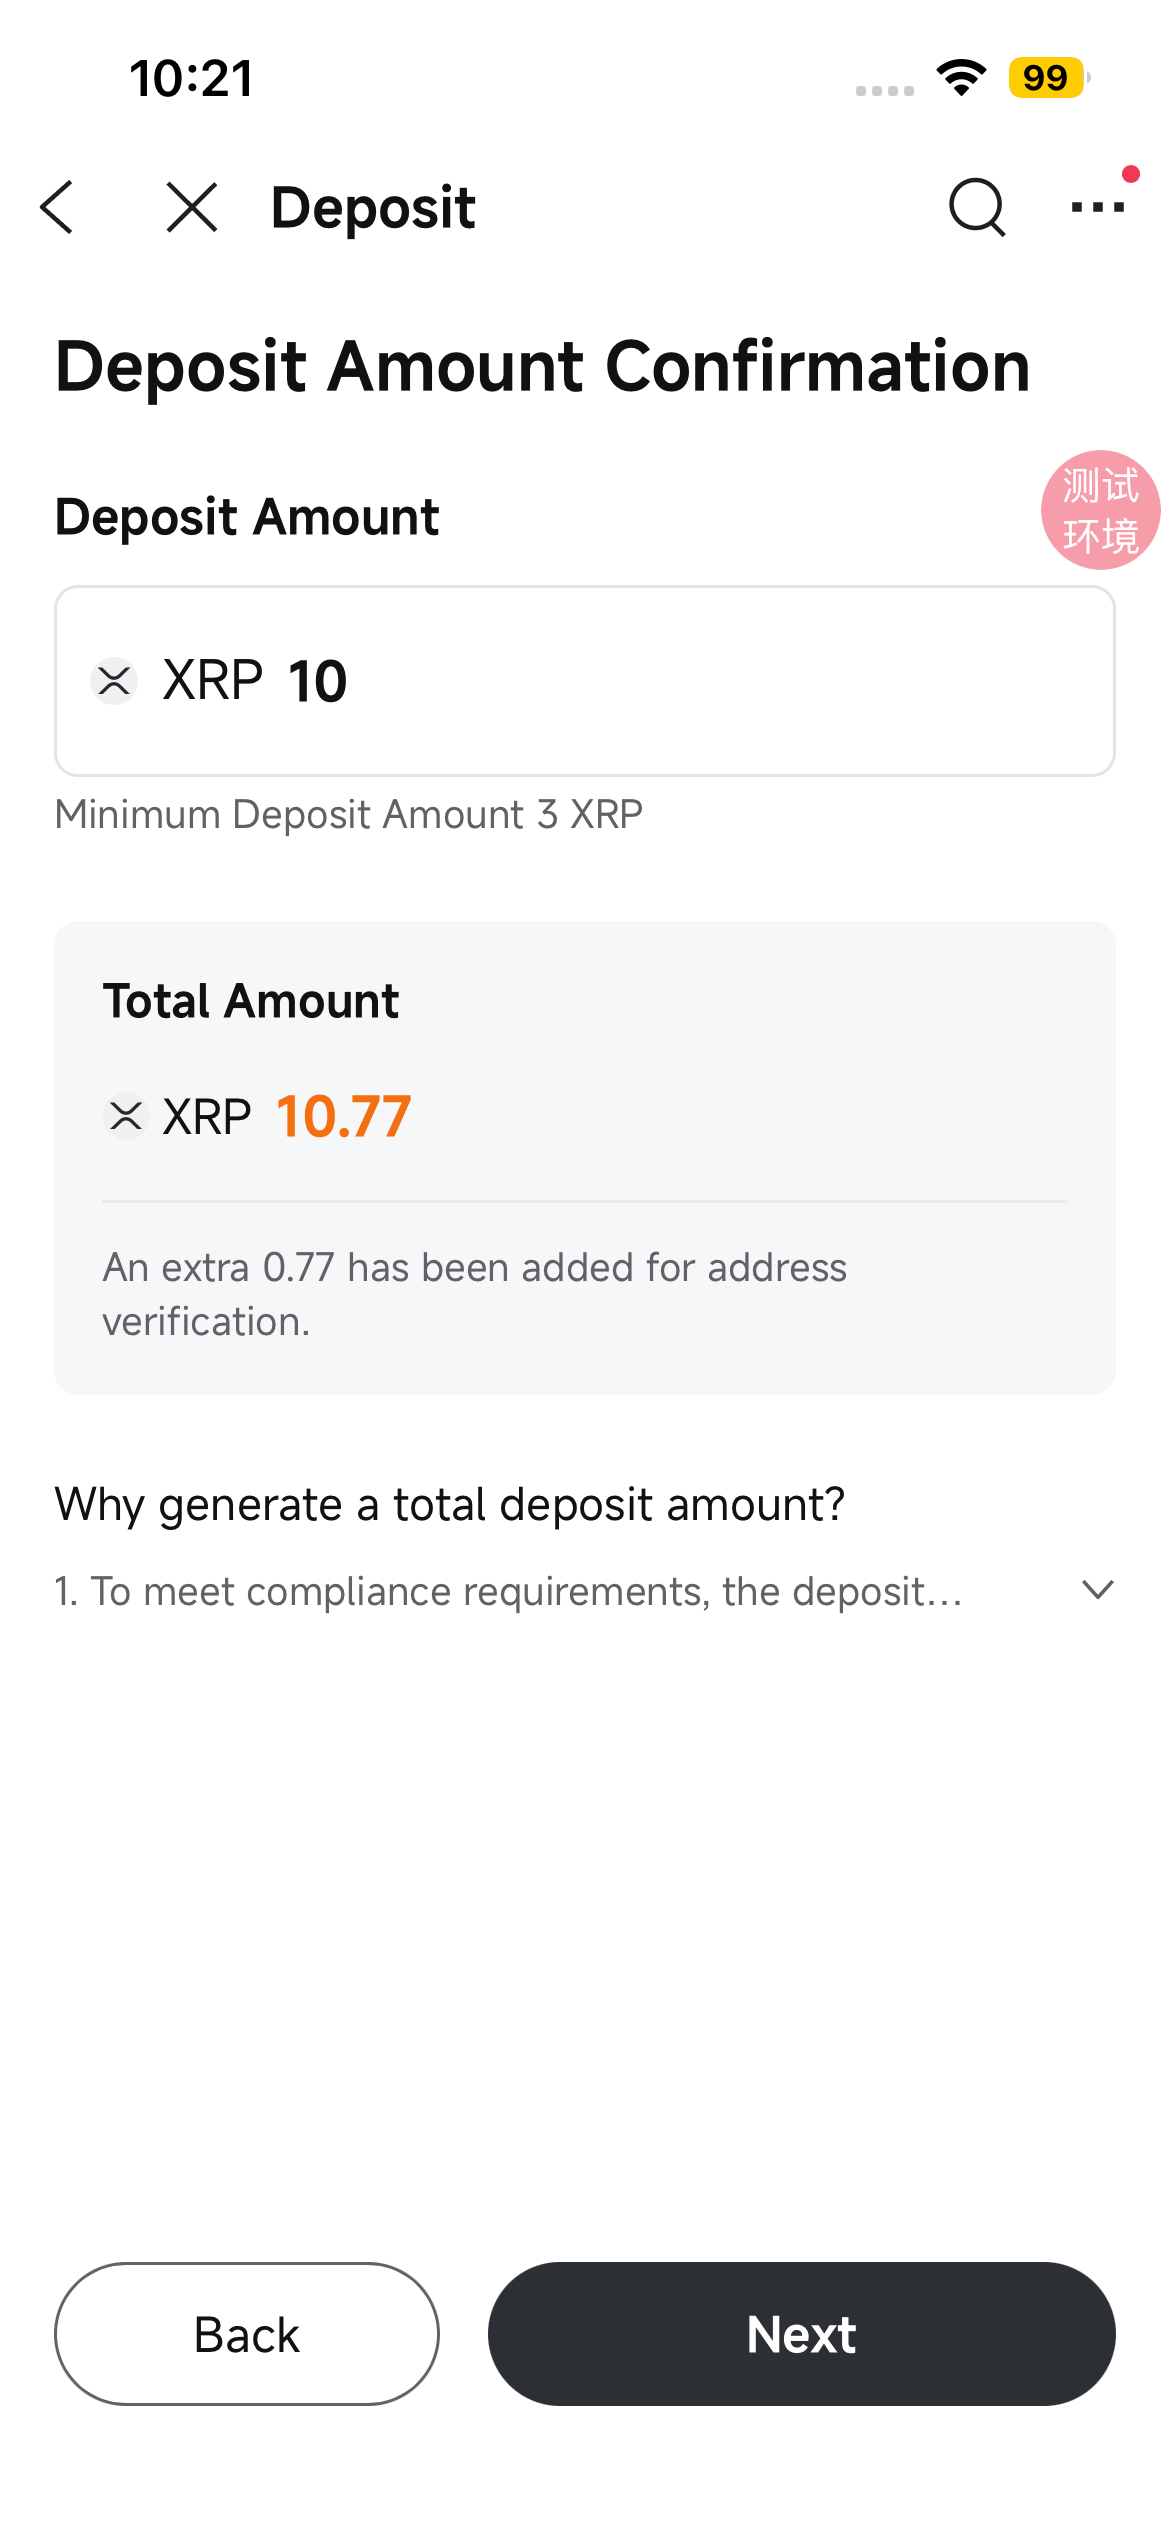Tap the Deposit title in the header
Image resolution: width=1170 pixels, height=2532 pixels.
(373, 208)
